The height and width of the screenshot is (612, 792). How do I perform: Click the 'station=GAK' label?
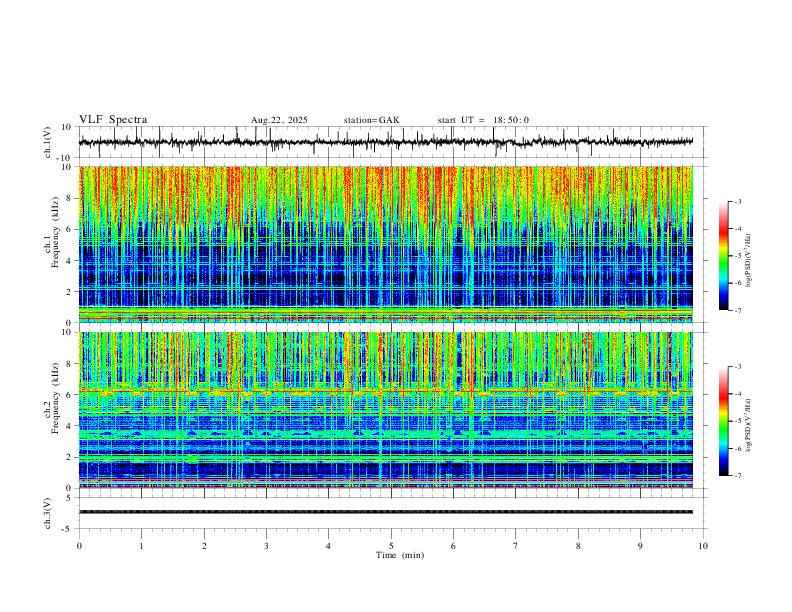tap(371, 120)
